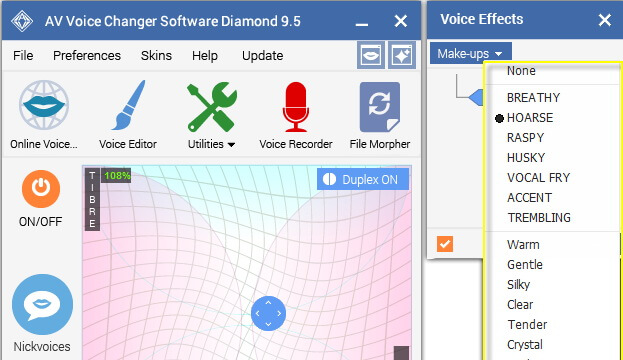Open the Preferences menu
Screen dimensions: 623x360
[x=87, y=56]
